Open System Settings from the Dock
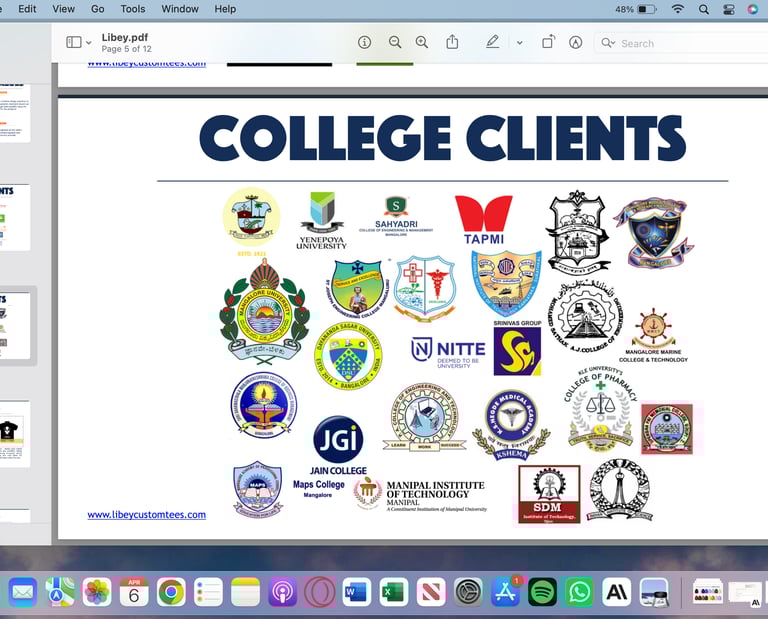The width and height of the screenshot is (768, 619). click(468, 592)
